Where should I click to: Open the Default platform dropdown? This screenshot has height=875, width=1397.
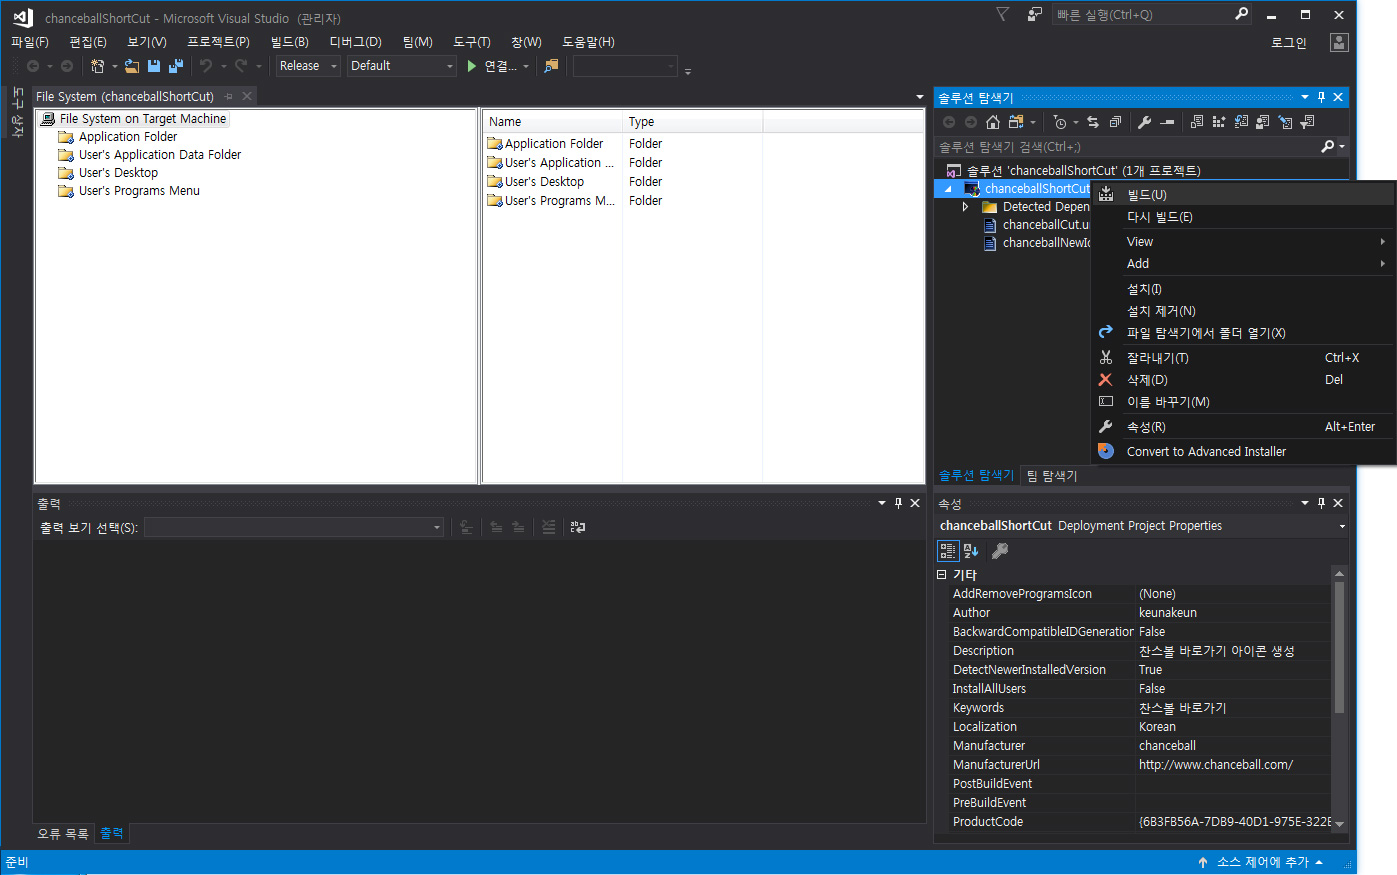tap(402, 66)
